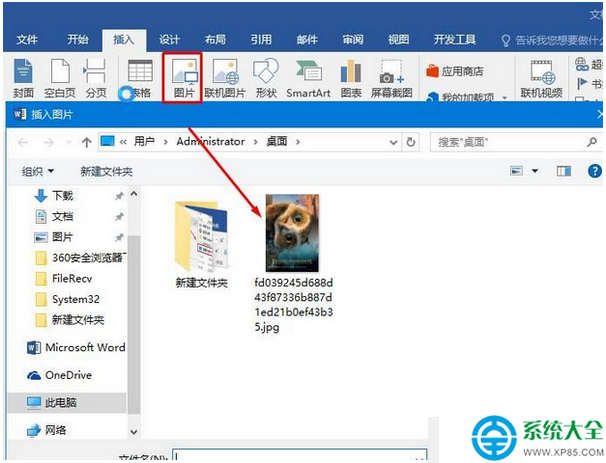Insert a blank page (空白页)
This screenshot has width=606, height=463.
pyautogui.click(x=60, y=78)
